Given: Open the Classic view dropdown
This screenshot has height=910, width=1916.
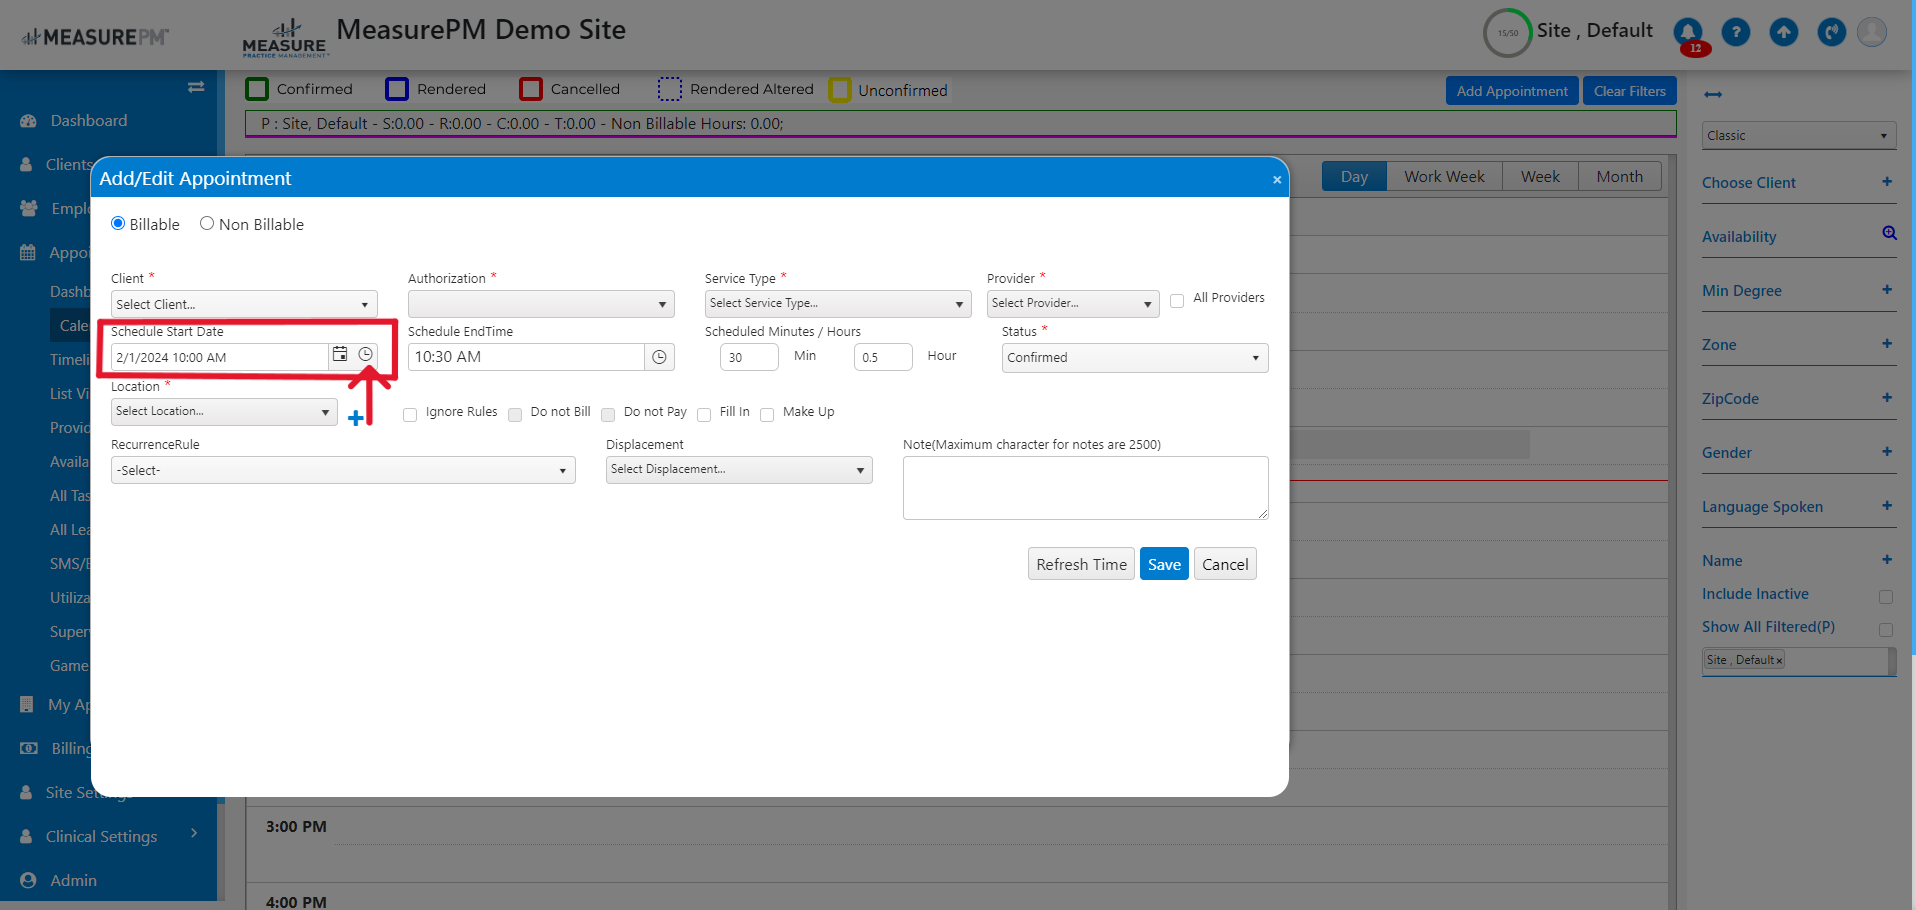Looking at the screenshot, I should (1799, 136).
